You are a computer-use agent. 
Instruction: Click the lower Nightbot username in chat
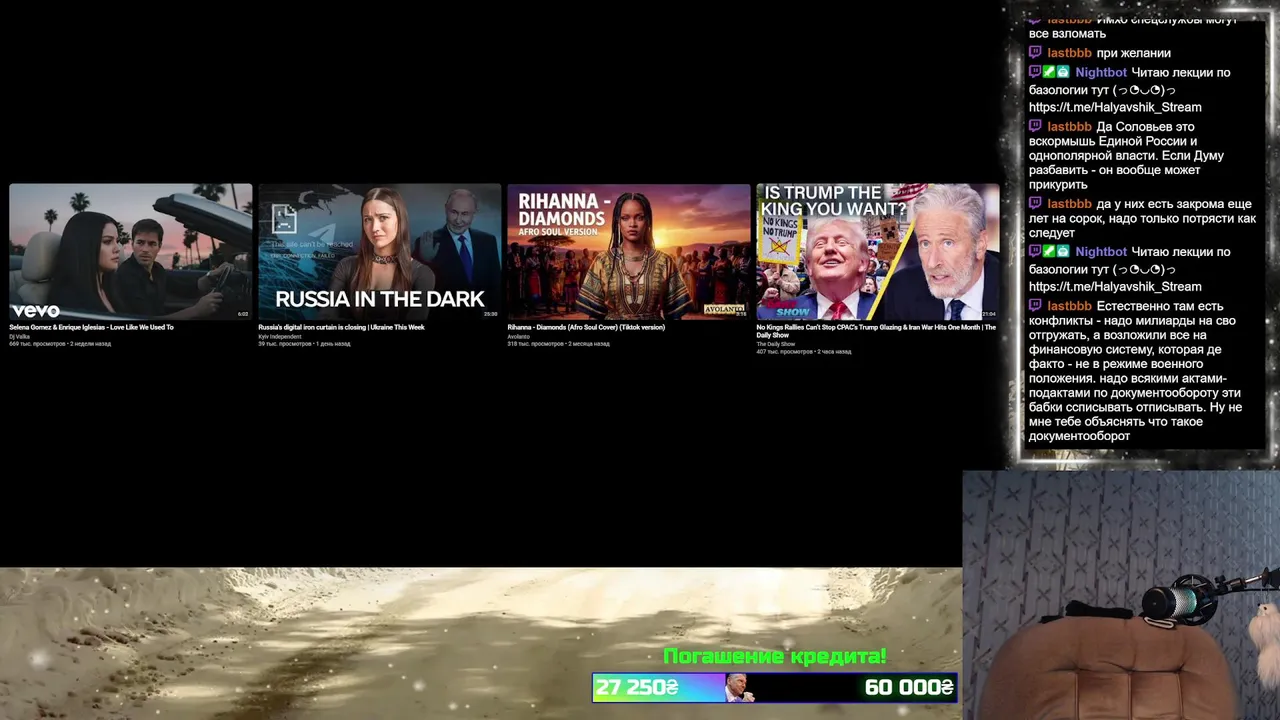point(1101,252)
